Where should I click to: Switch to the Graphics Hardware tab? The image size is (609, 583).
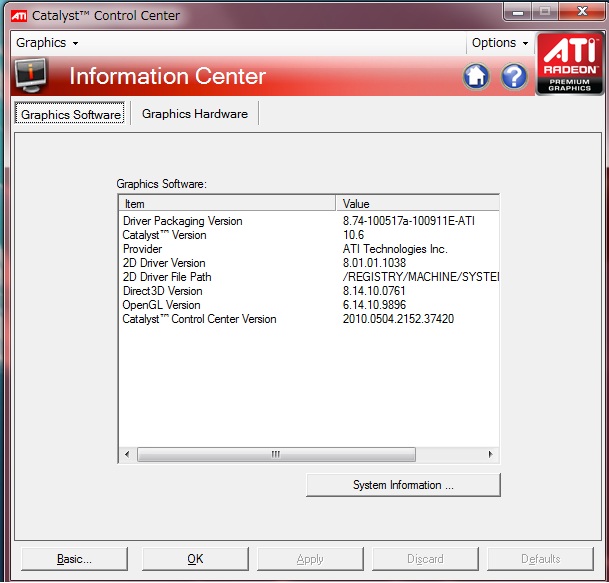194,114
